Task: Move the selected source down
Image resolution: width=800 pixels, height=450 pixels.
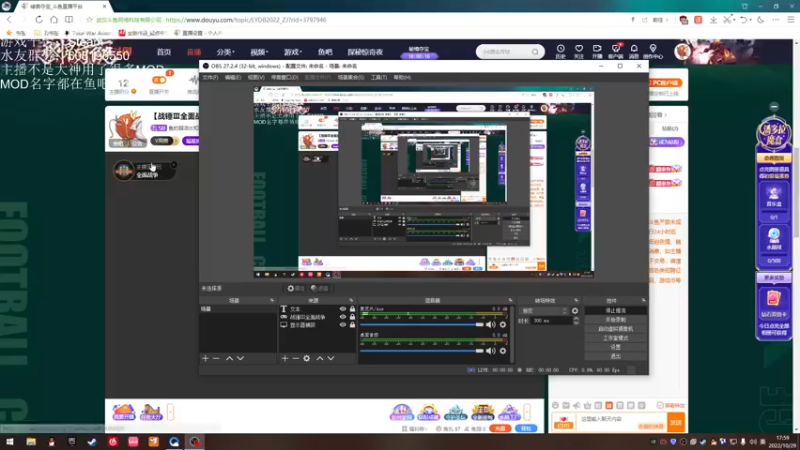Action: pos(331,359)
